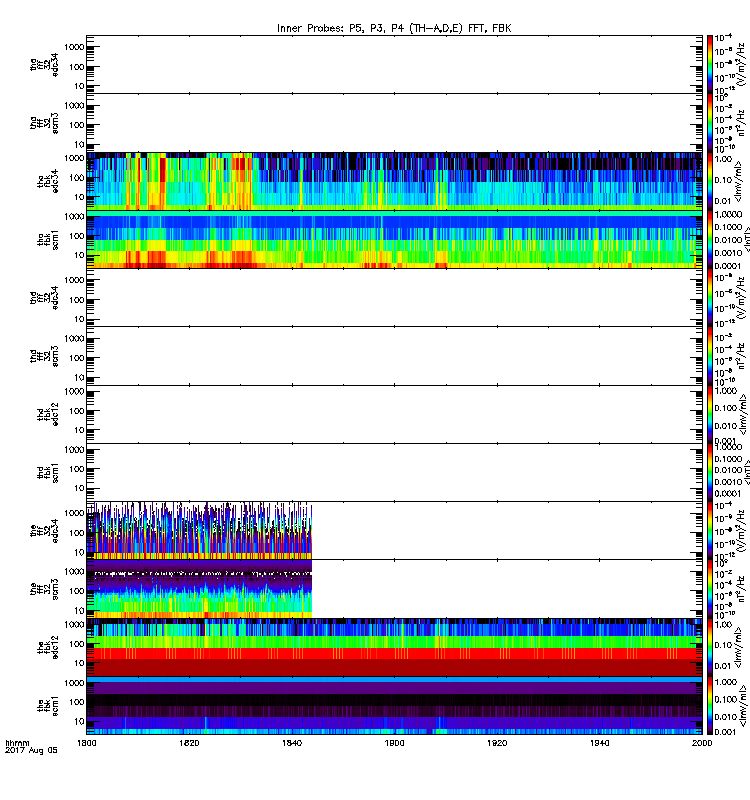The width and height of the screenshot is (750, 800).
Task: Click the "thd fbk scm1" y-axis title
Action: (x=47, y=472)
